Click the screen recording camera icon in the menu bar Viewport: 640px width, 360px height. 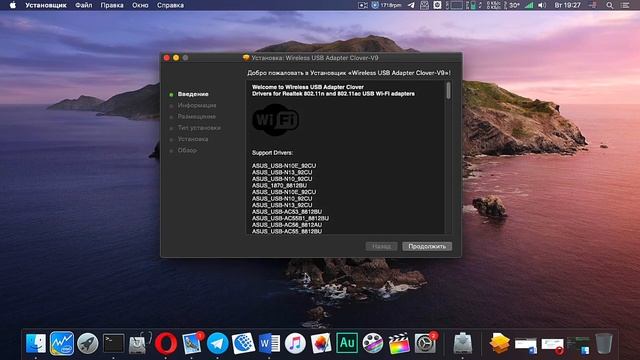coord(362,5)
